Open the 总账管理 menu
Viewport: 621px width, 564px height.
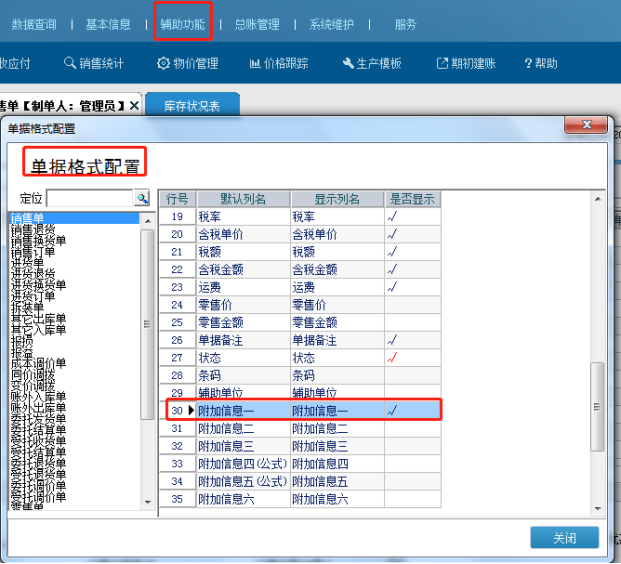click(x=257, y=25)
